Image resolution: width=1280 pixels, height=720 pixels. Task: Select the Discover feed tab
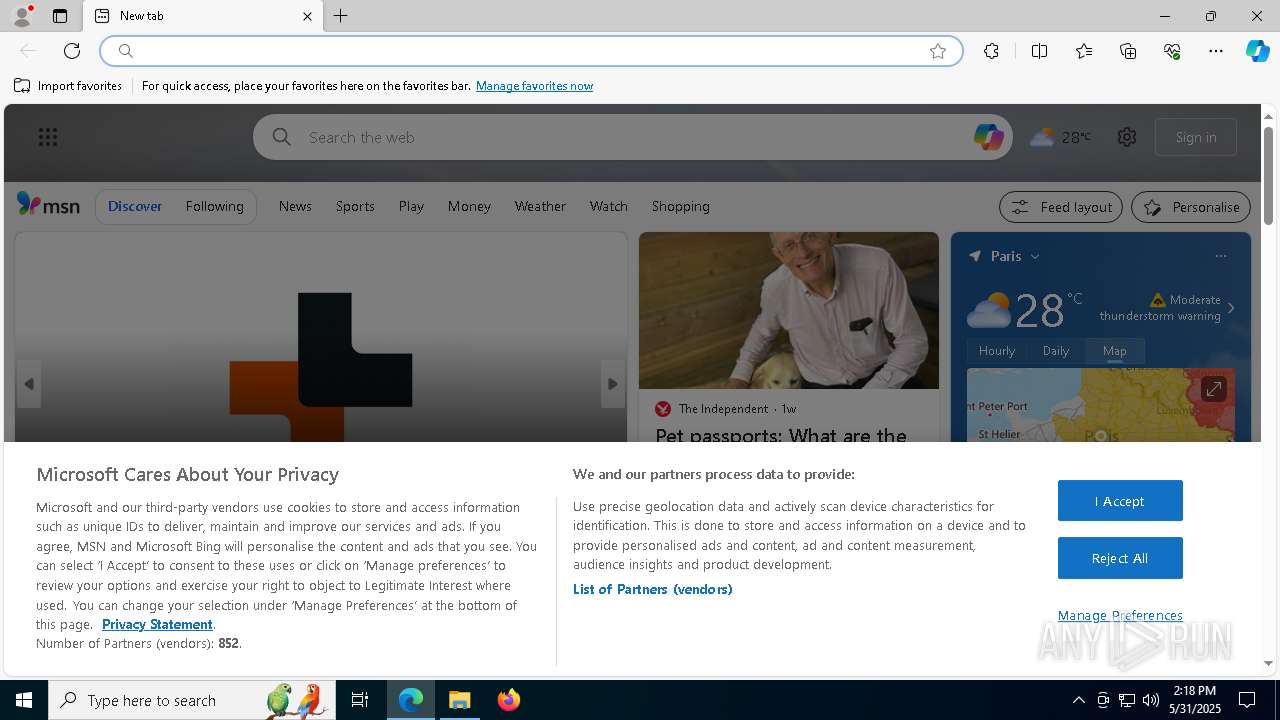point(135,206)
